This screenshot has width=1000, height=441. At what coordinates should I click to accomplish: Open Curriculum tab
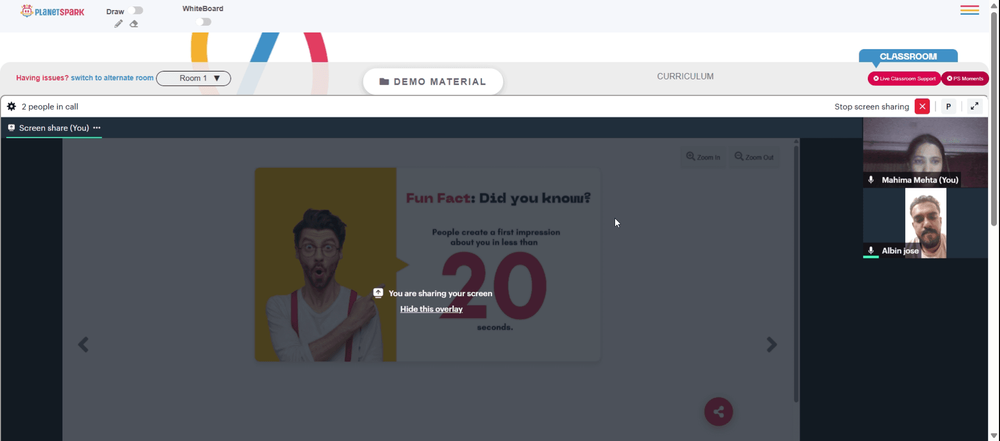(686, 76)
